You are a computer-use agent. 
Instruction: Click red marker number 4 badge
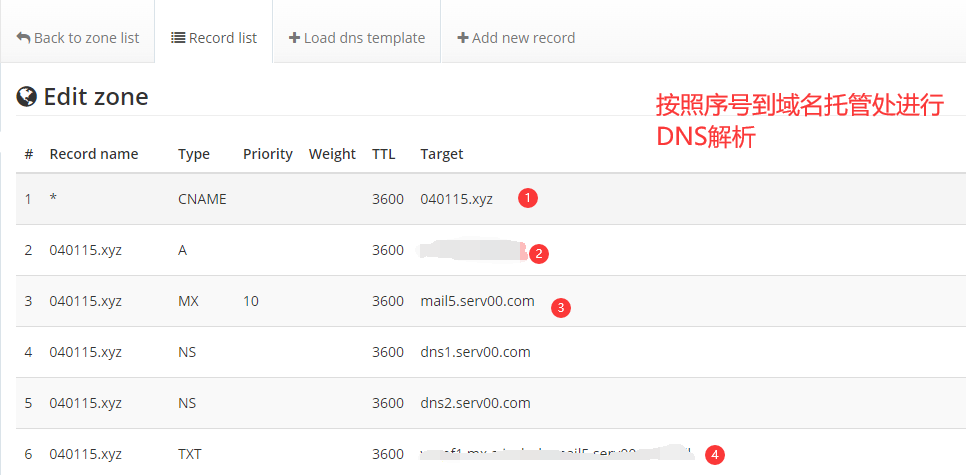point(714,455)
